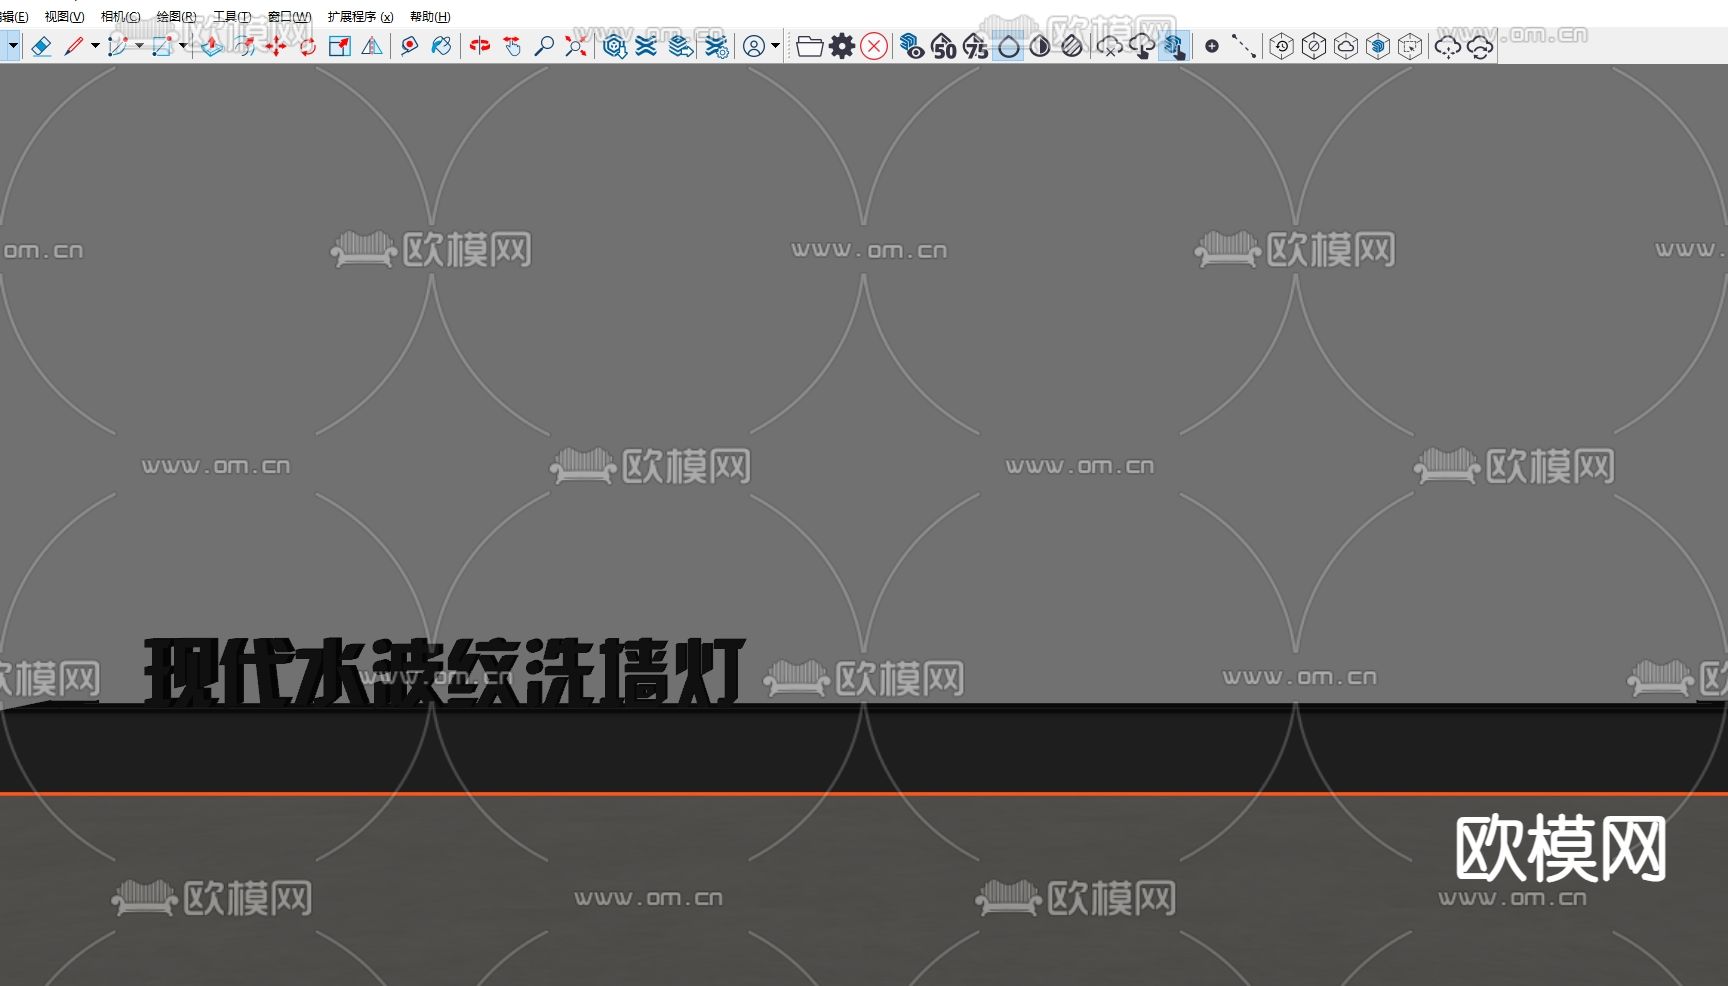Select the dashed diagonal line tool
The image size is (1728, 986).
click(1244, 46)
